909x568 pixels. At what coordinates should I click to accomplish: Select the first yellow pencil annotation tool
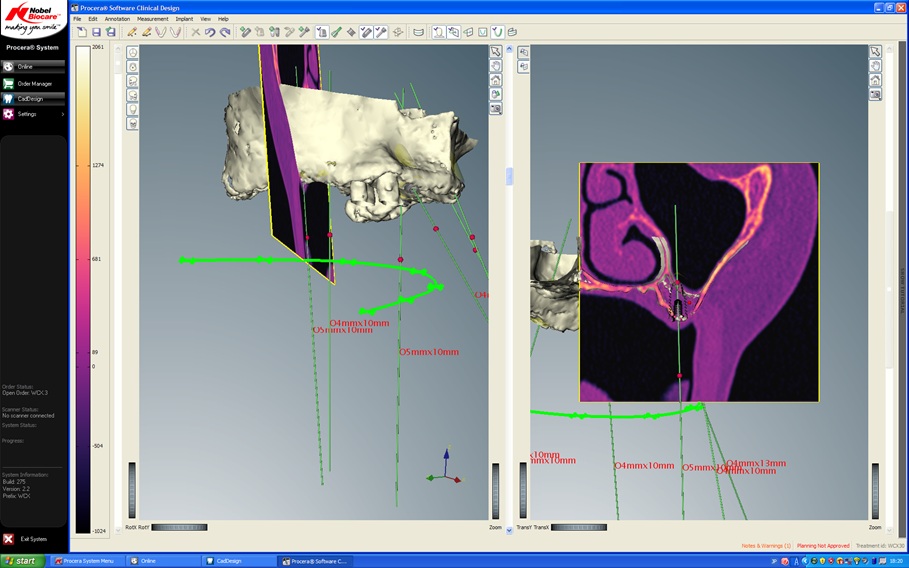click(x=132, y=32)
